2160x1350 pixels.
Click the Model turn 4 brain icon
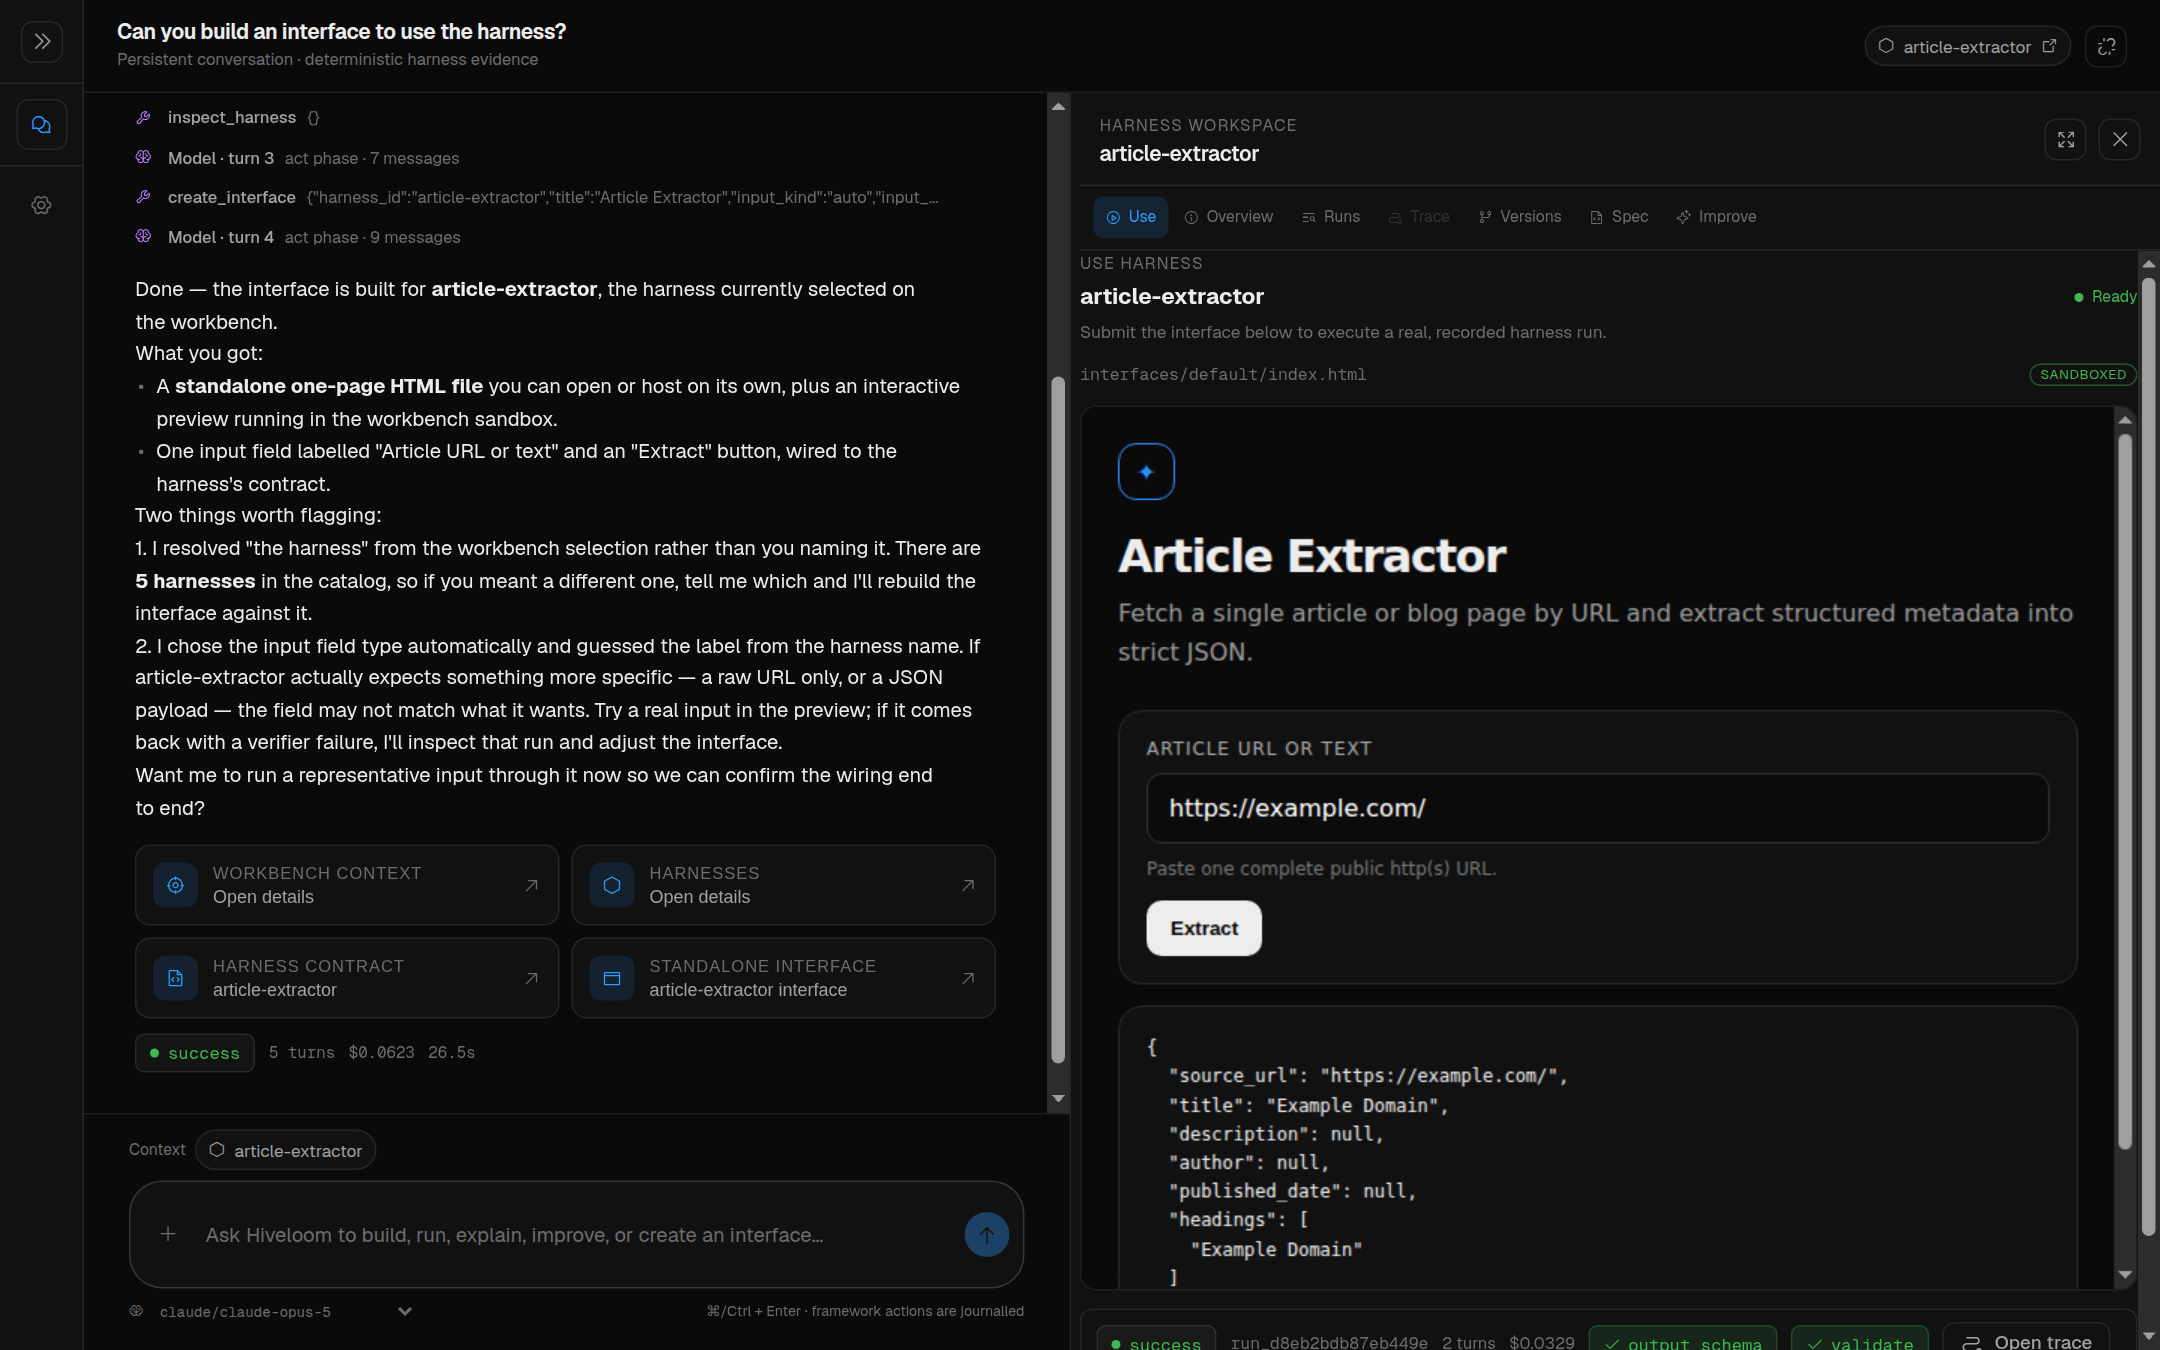tap(144, 236)
